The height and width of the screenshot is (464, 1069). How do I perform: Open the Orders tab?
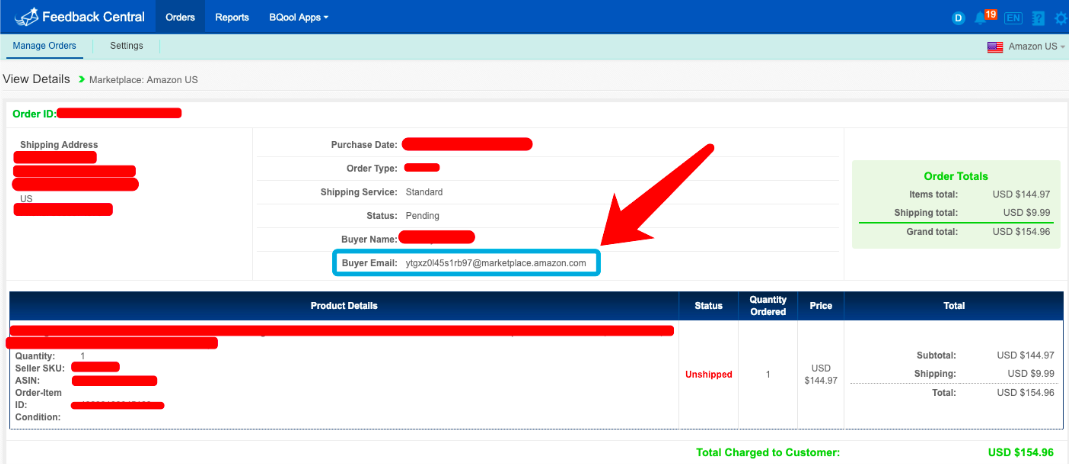click(x=180, y=17)
